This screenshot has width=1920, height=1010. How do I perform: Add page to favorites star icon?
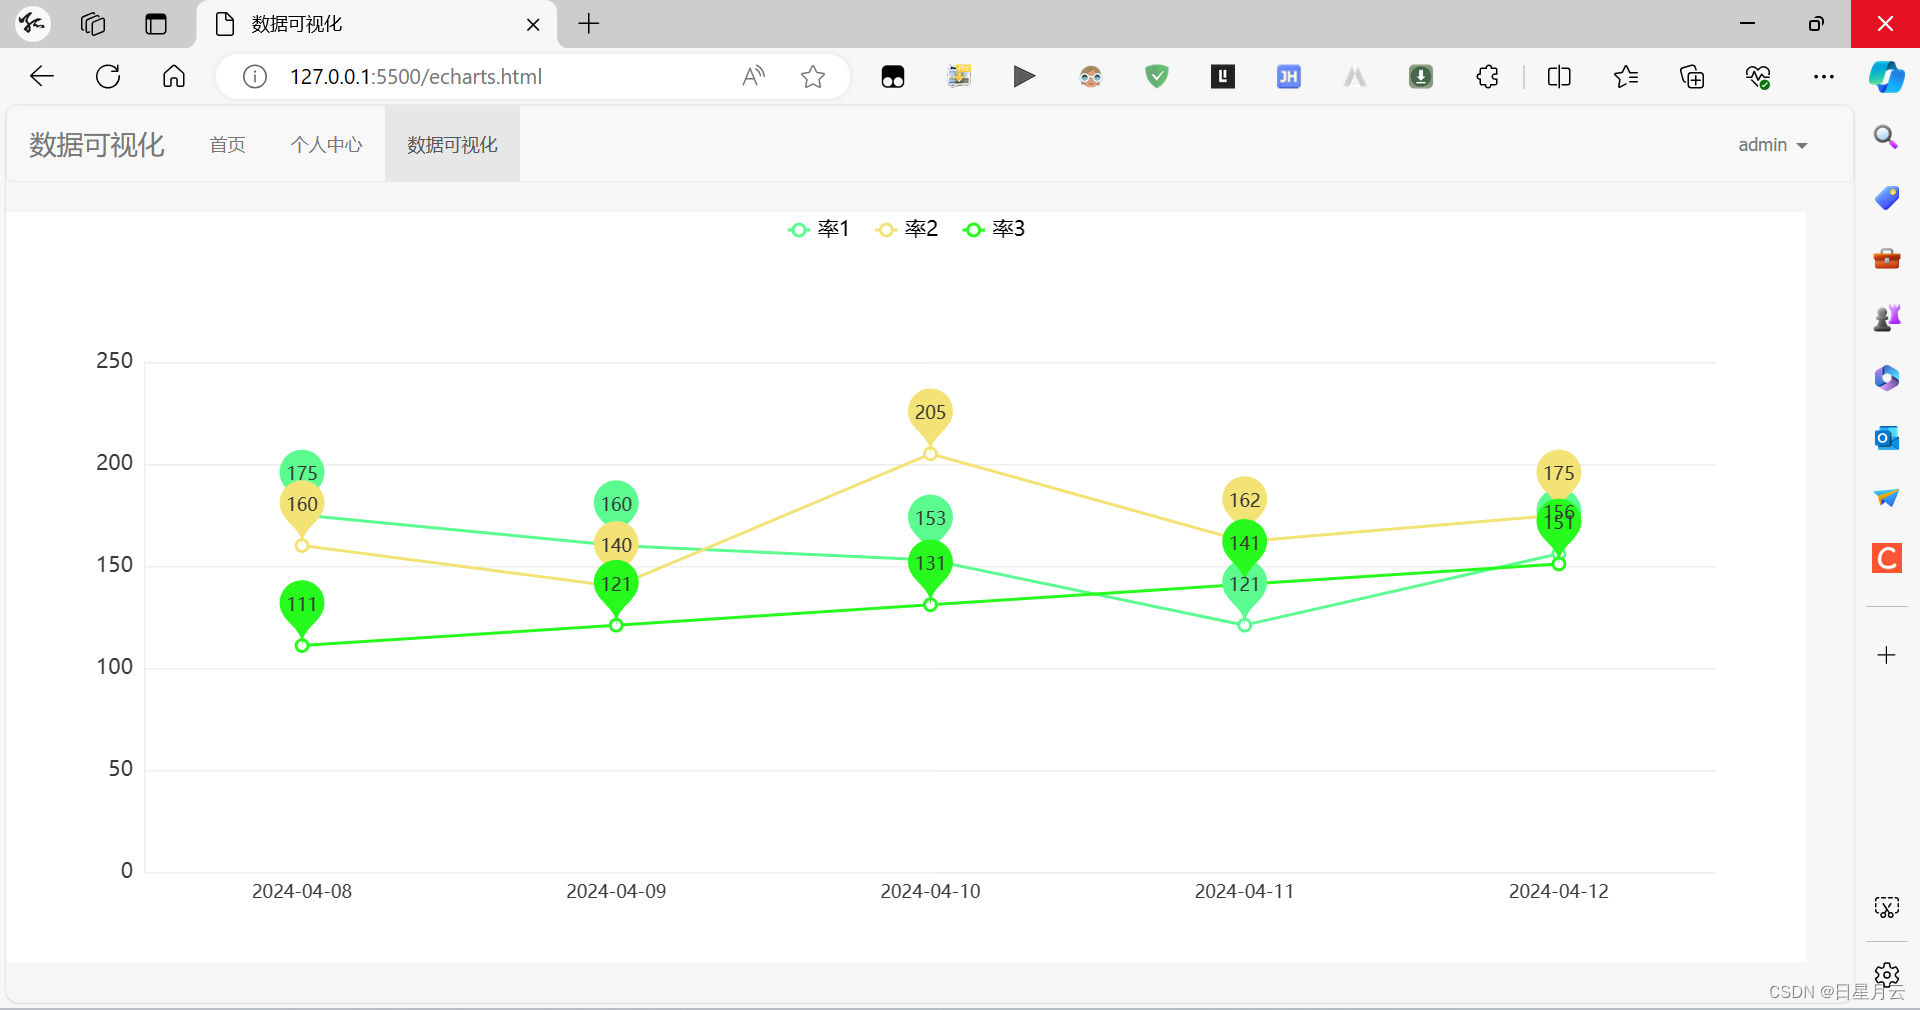pyautogui.click(x=813, y=76)
